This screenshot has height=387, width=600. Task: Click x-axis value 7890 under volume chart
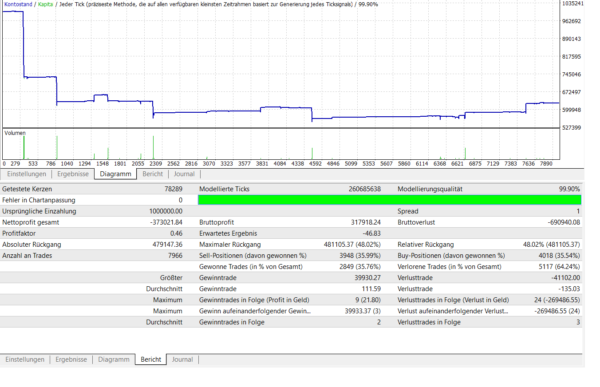[x=546, y=163]
